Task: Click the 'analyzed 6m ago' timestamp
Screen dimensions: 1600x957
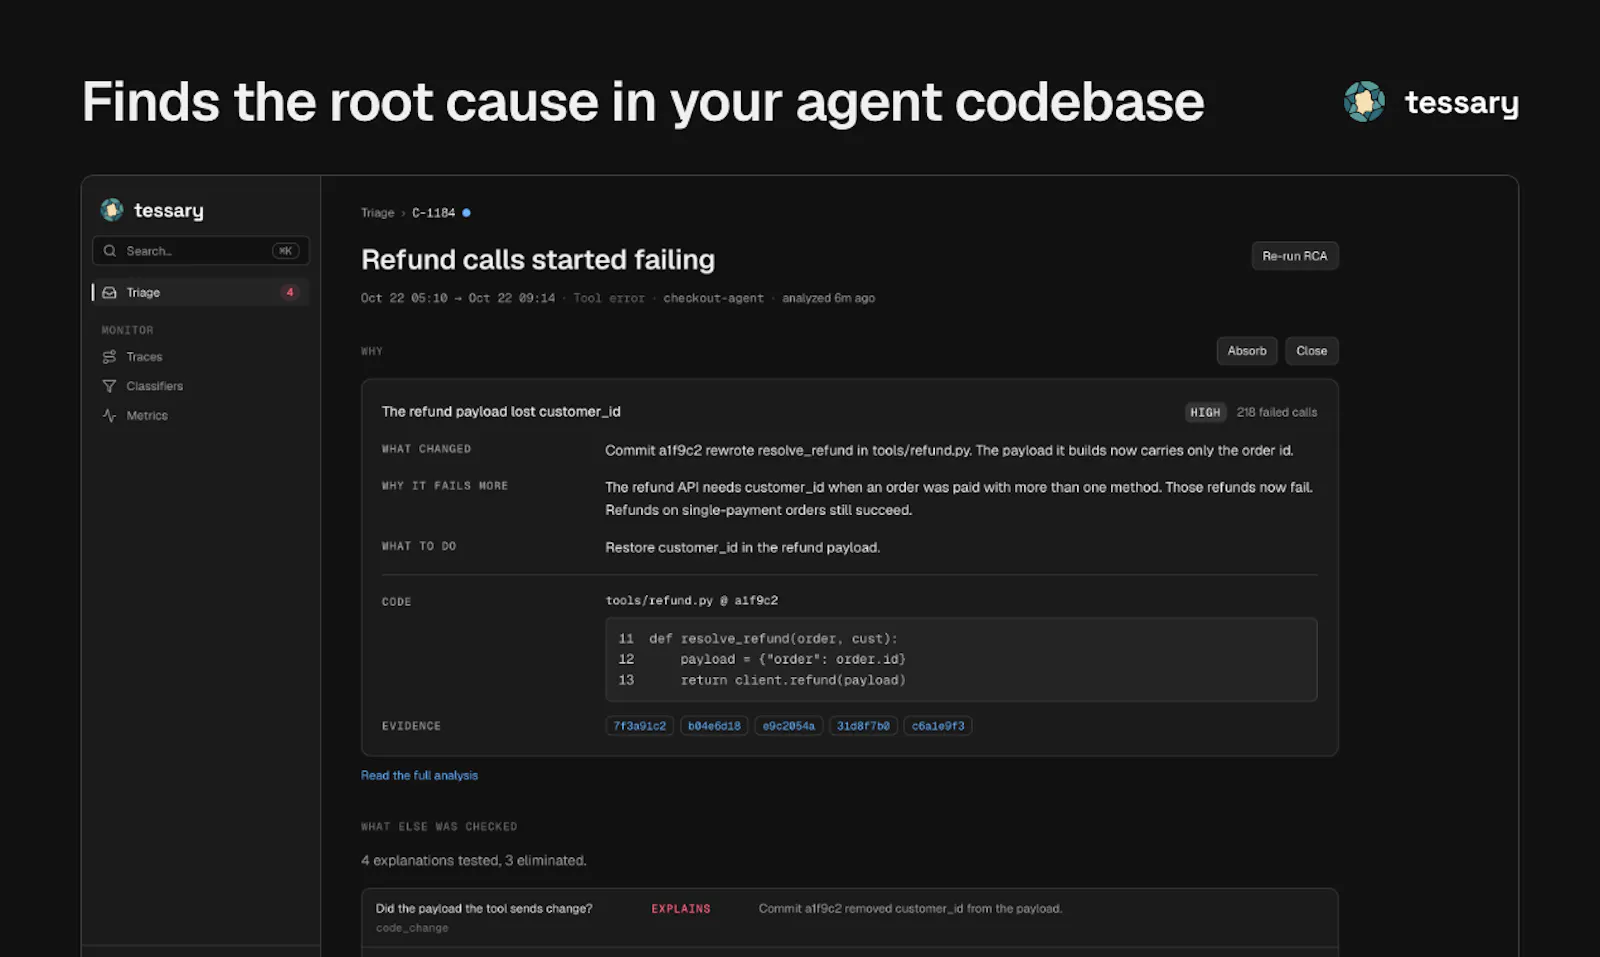Action: coord(828,298)
